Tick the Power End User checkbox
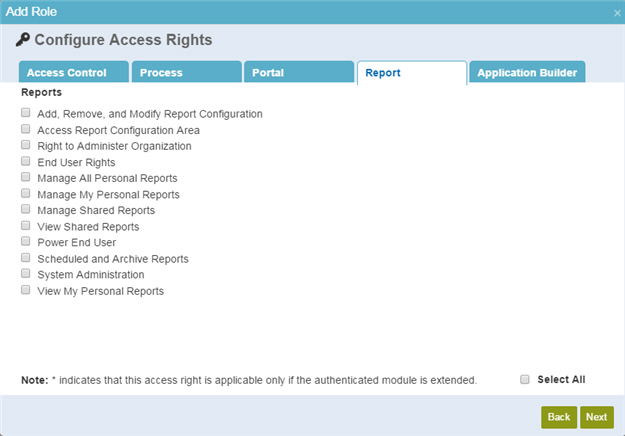The height and width of the screenshot is (436, 625). 26,241
